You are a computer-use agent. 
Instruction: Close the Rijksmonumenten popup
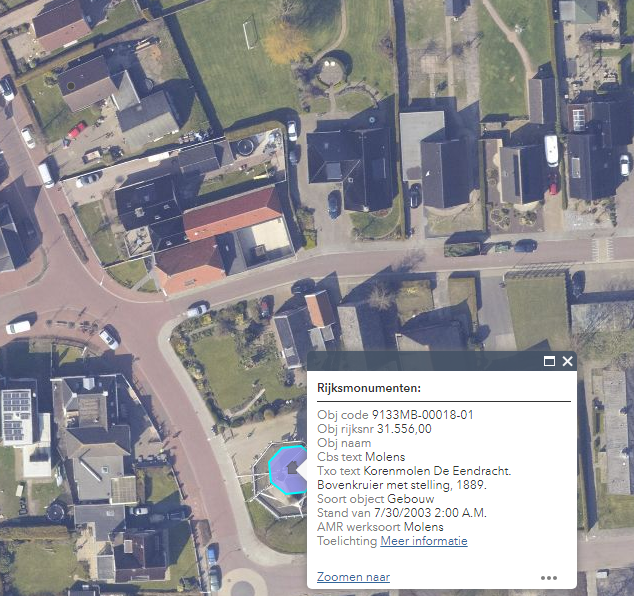(x=567, y=361)
